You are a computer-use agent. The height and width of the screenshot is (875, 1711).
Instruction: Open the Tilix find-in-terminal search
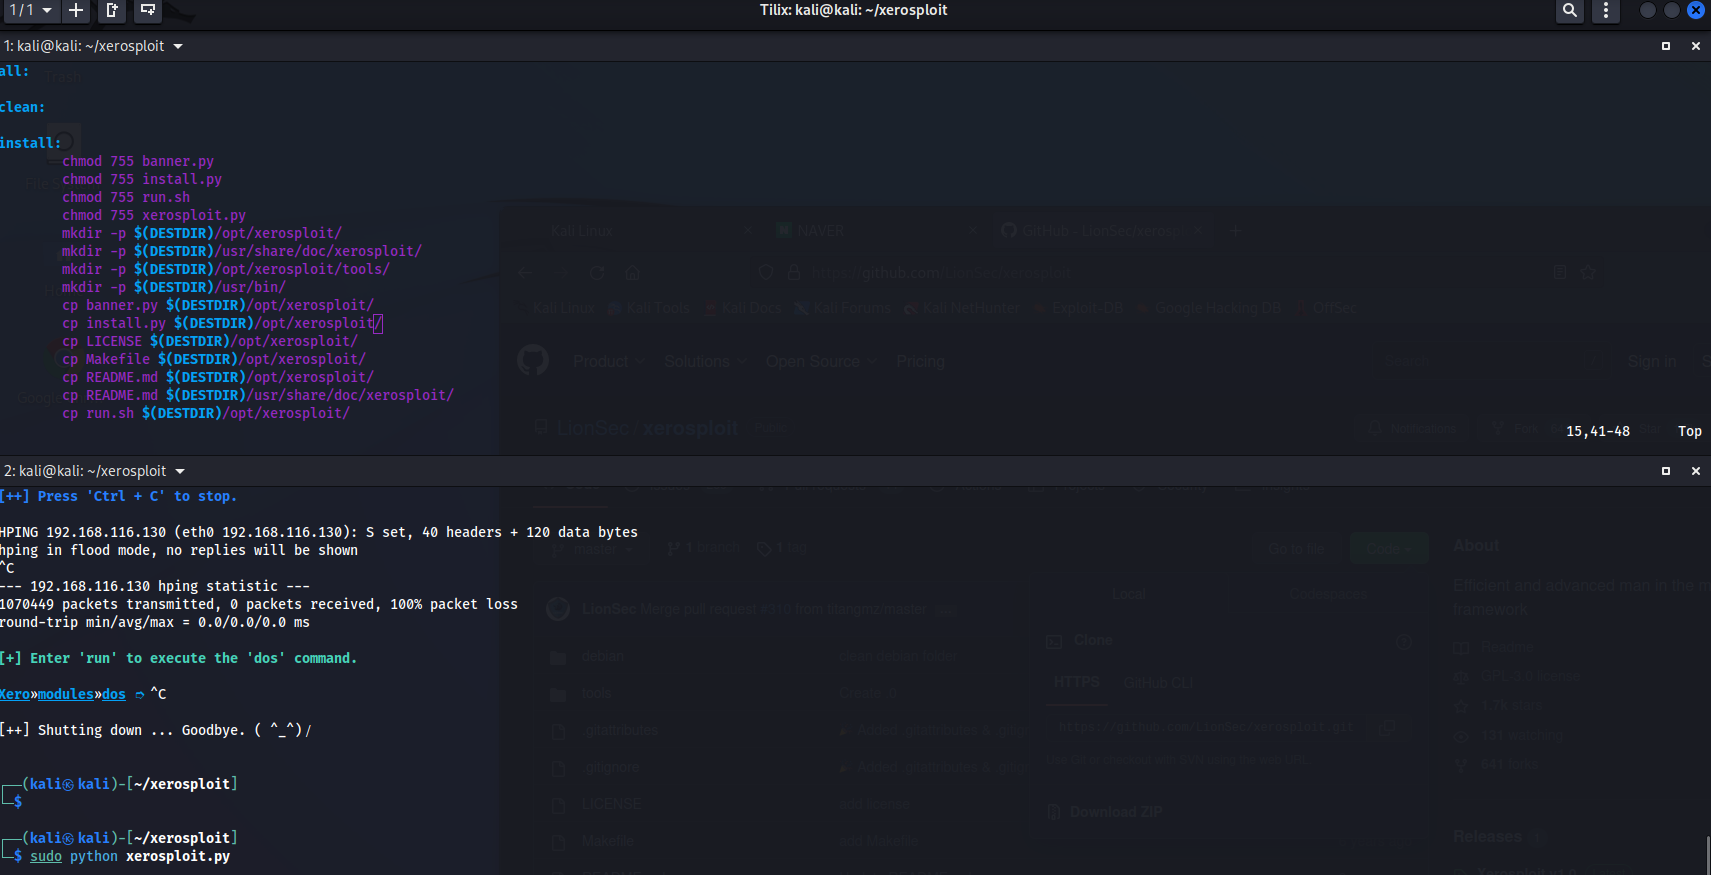[1570, 10]
